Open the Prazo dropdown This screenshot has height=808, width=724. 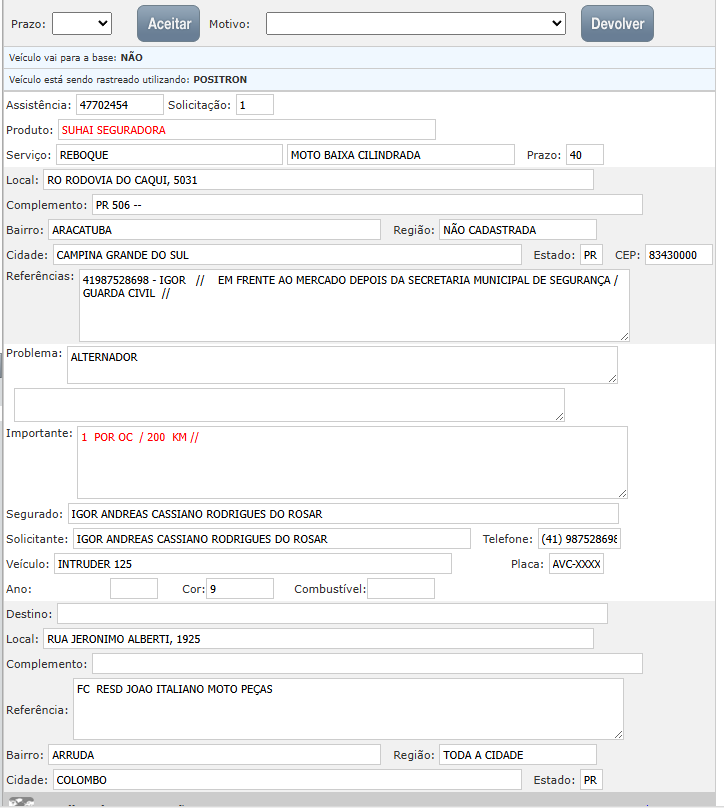[82, 23]
